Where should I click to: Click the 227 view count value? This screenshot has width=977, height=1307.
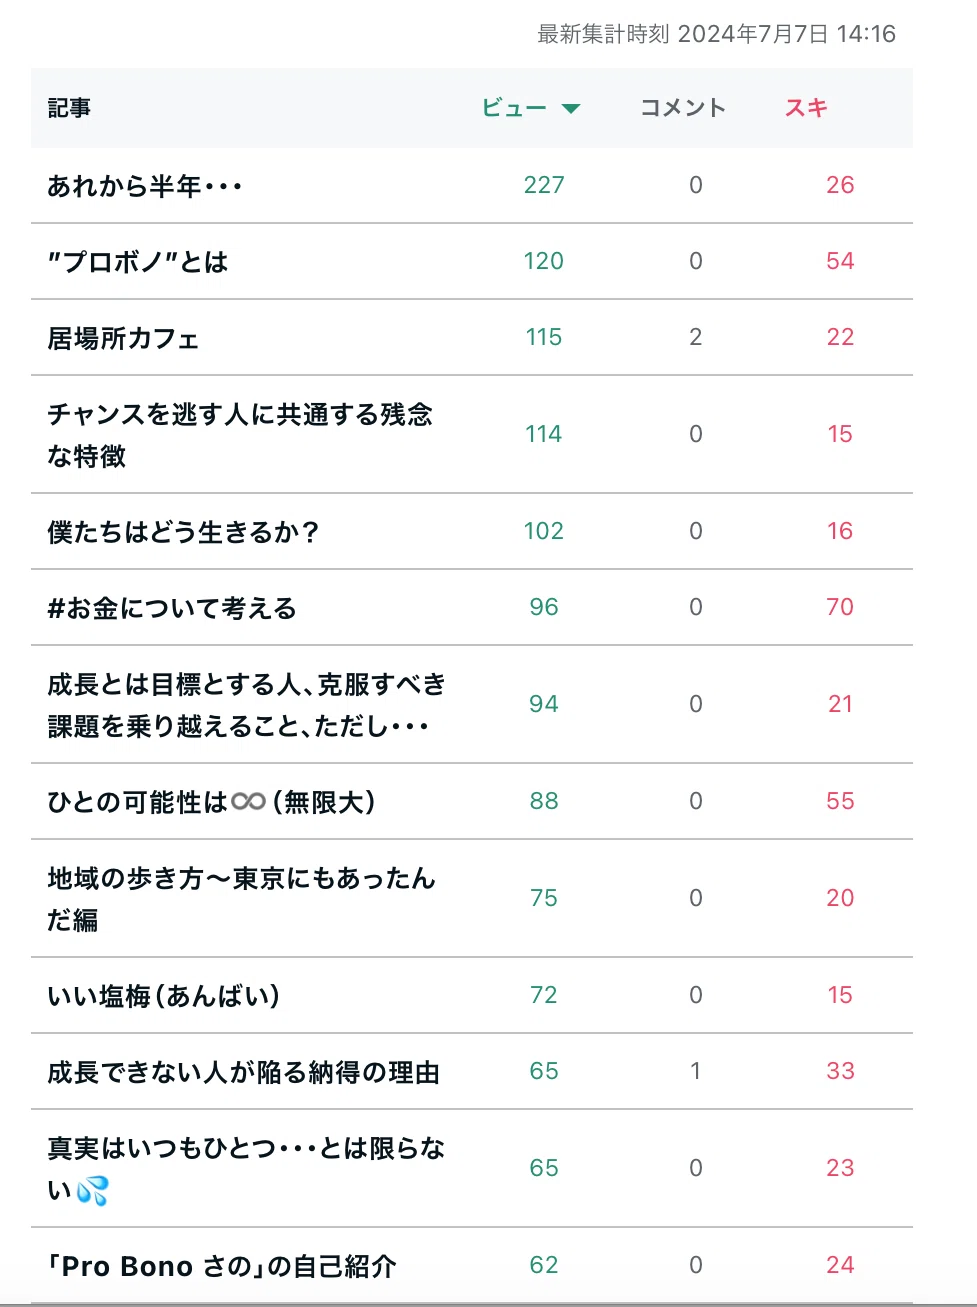(544, 185)
